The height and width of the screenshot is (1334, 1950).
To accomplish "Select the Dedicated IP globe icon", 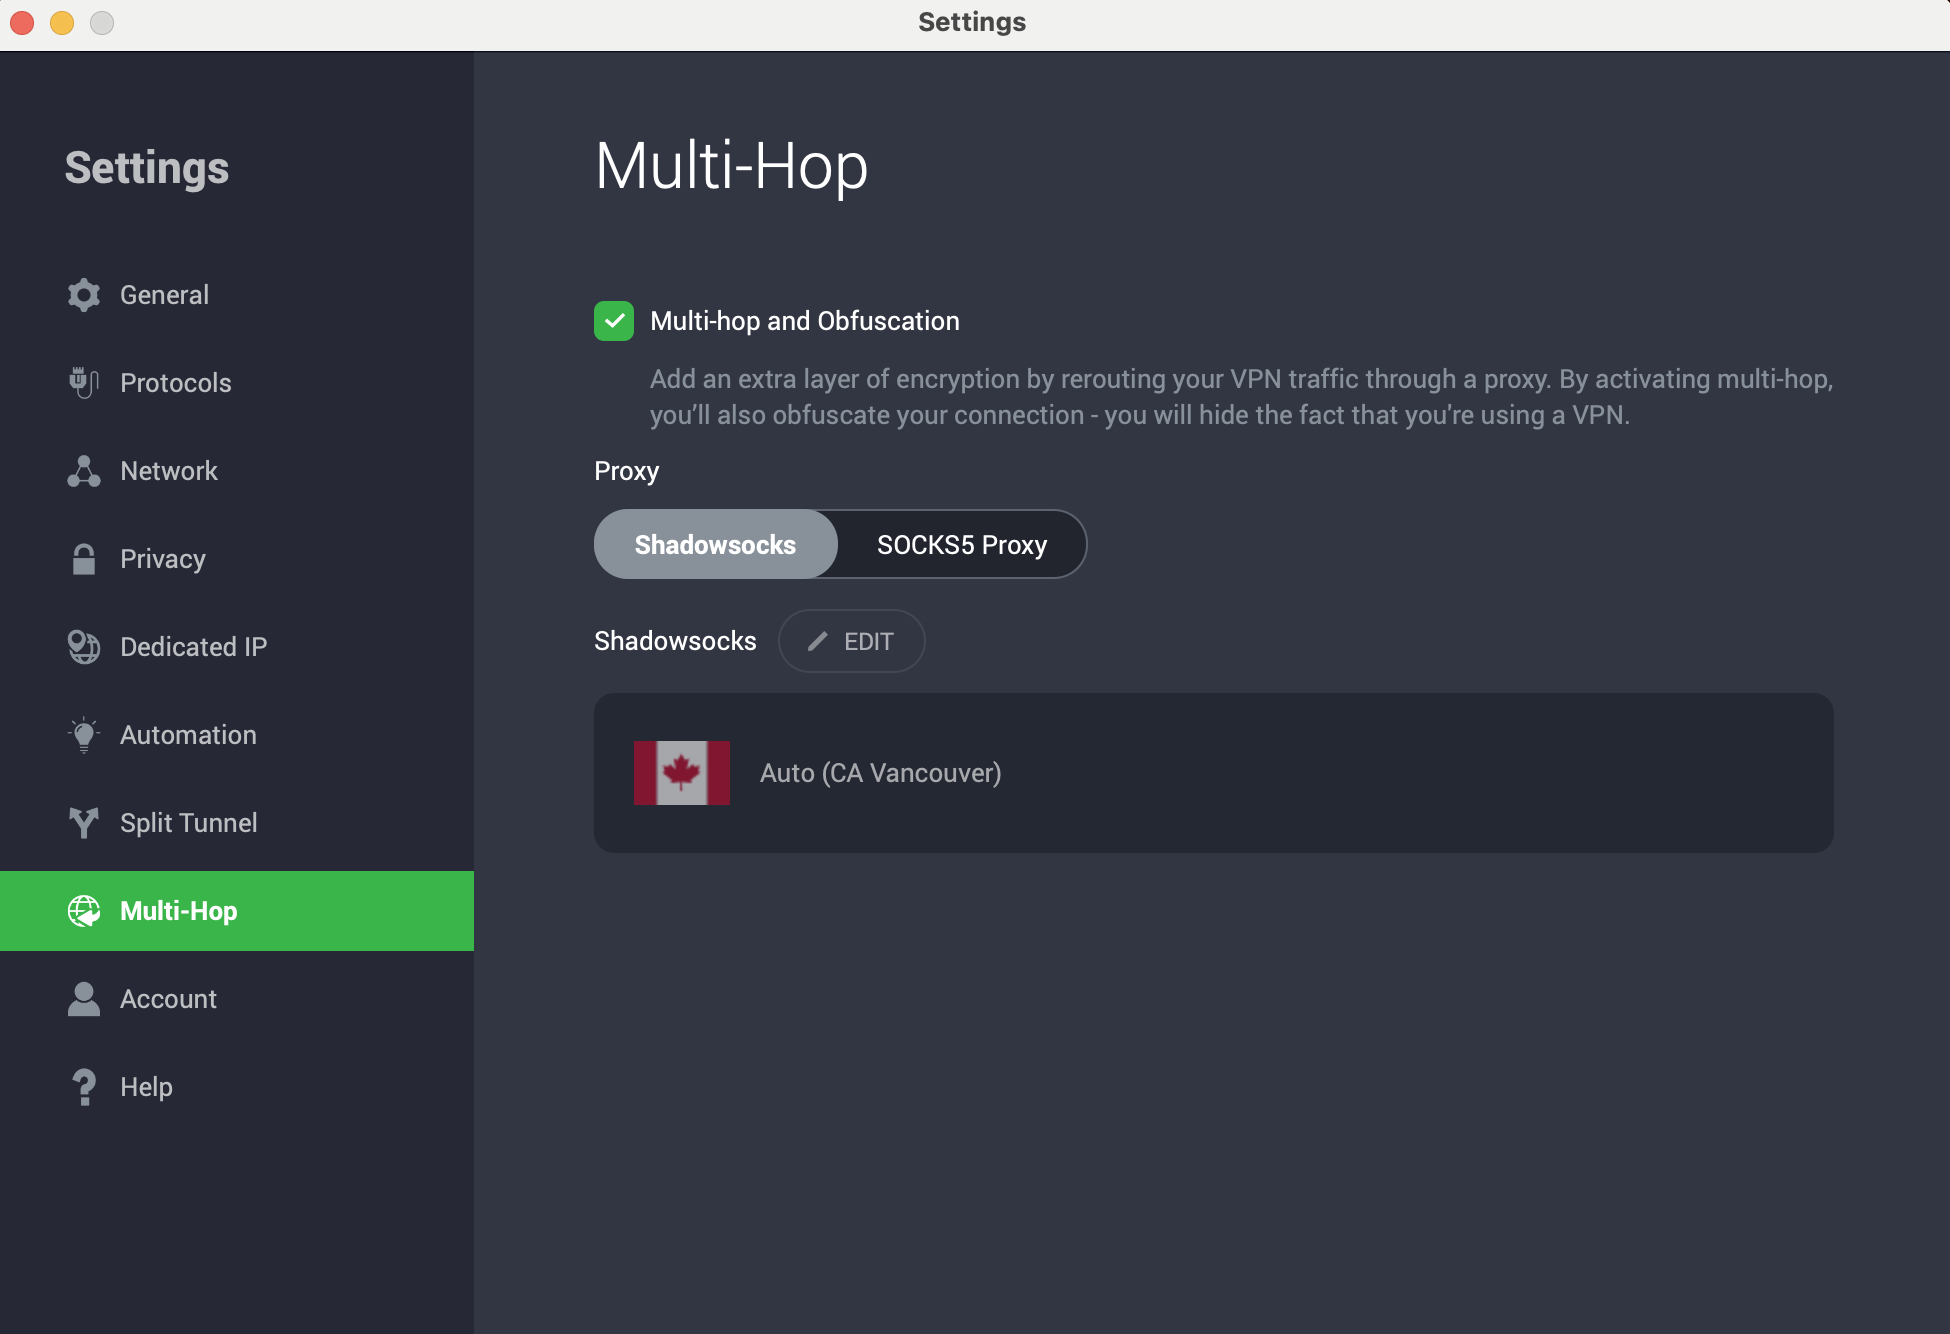I will 84,646.
